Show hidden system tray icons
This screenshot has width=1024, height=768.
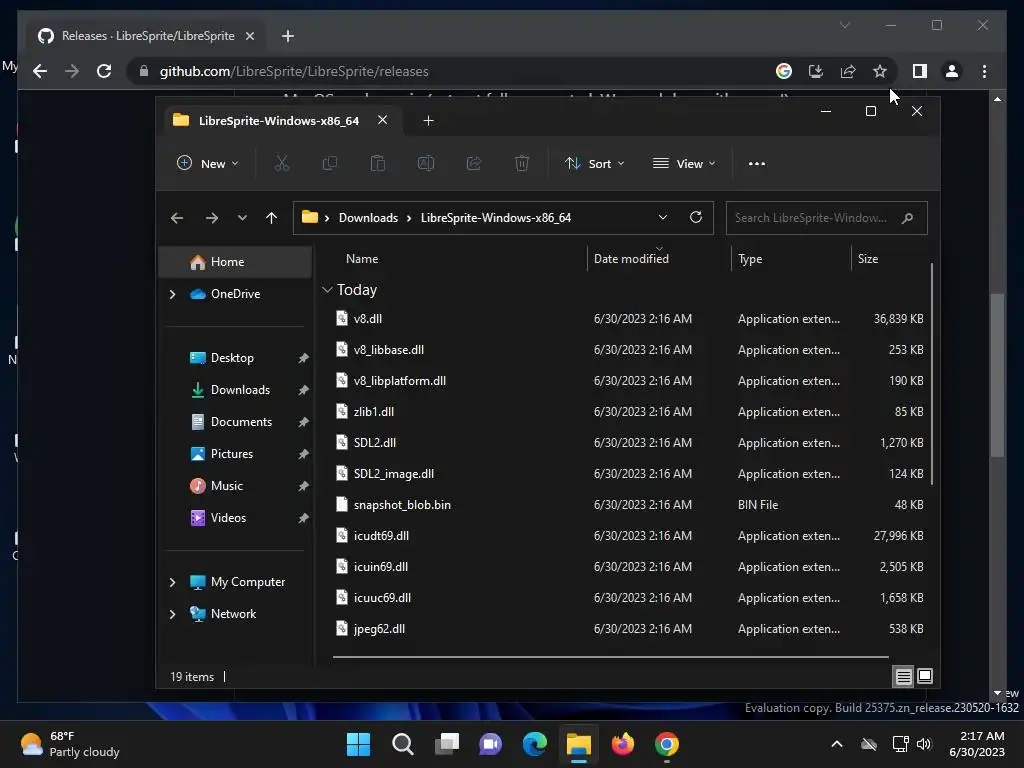pos(837,744)
